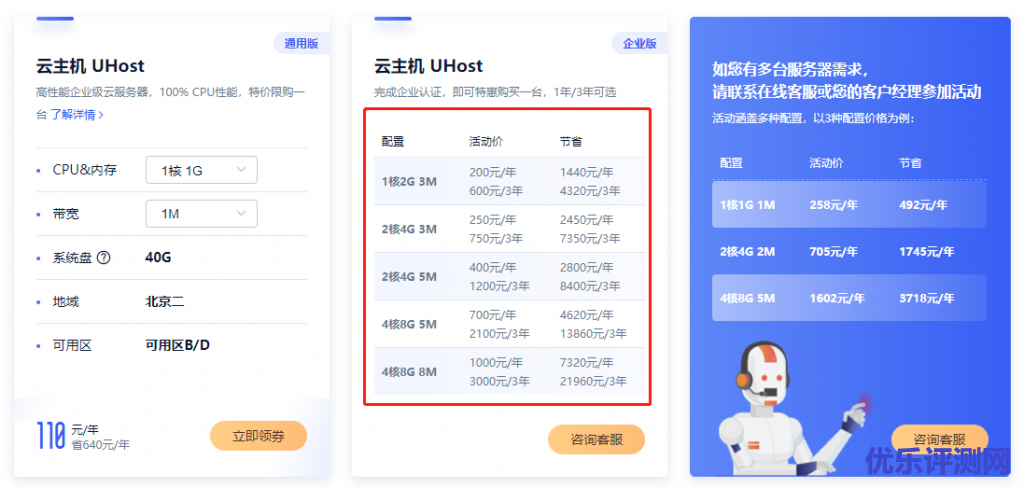This screenshot has width=1024, height=488.
Task: Click the 1核1G 1M row on blue card
Action: [849, 204]
